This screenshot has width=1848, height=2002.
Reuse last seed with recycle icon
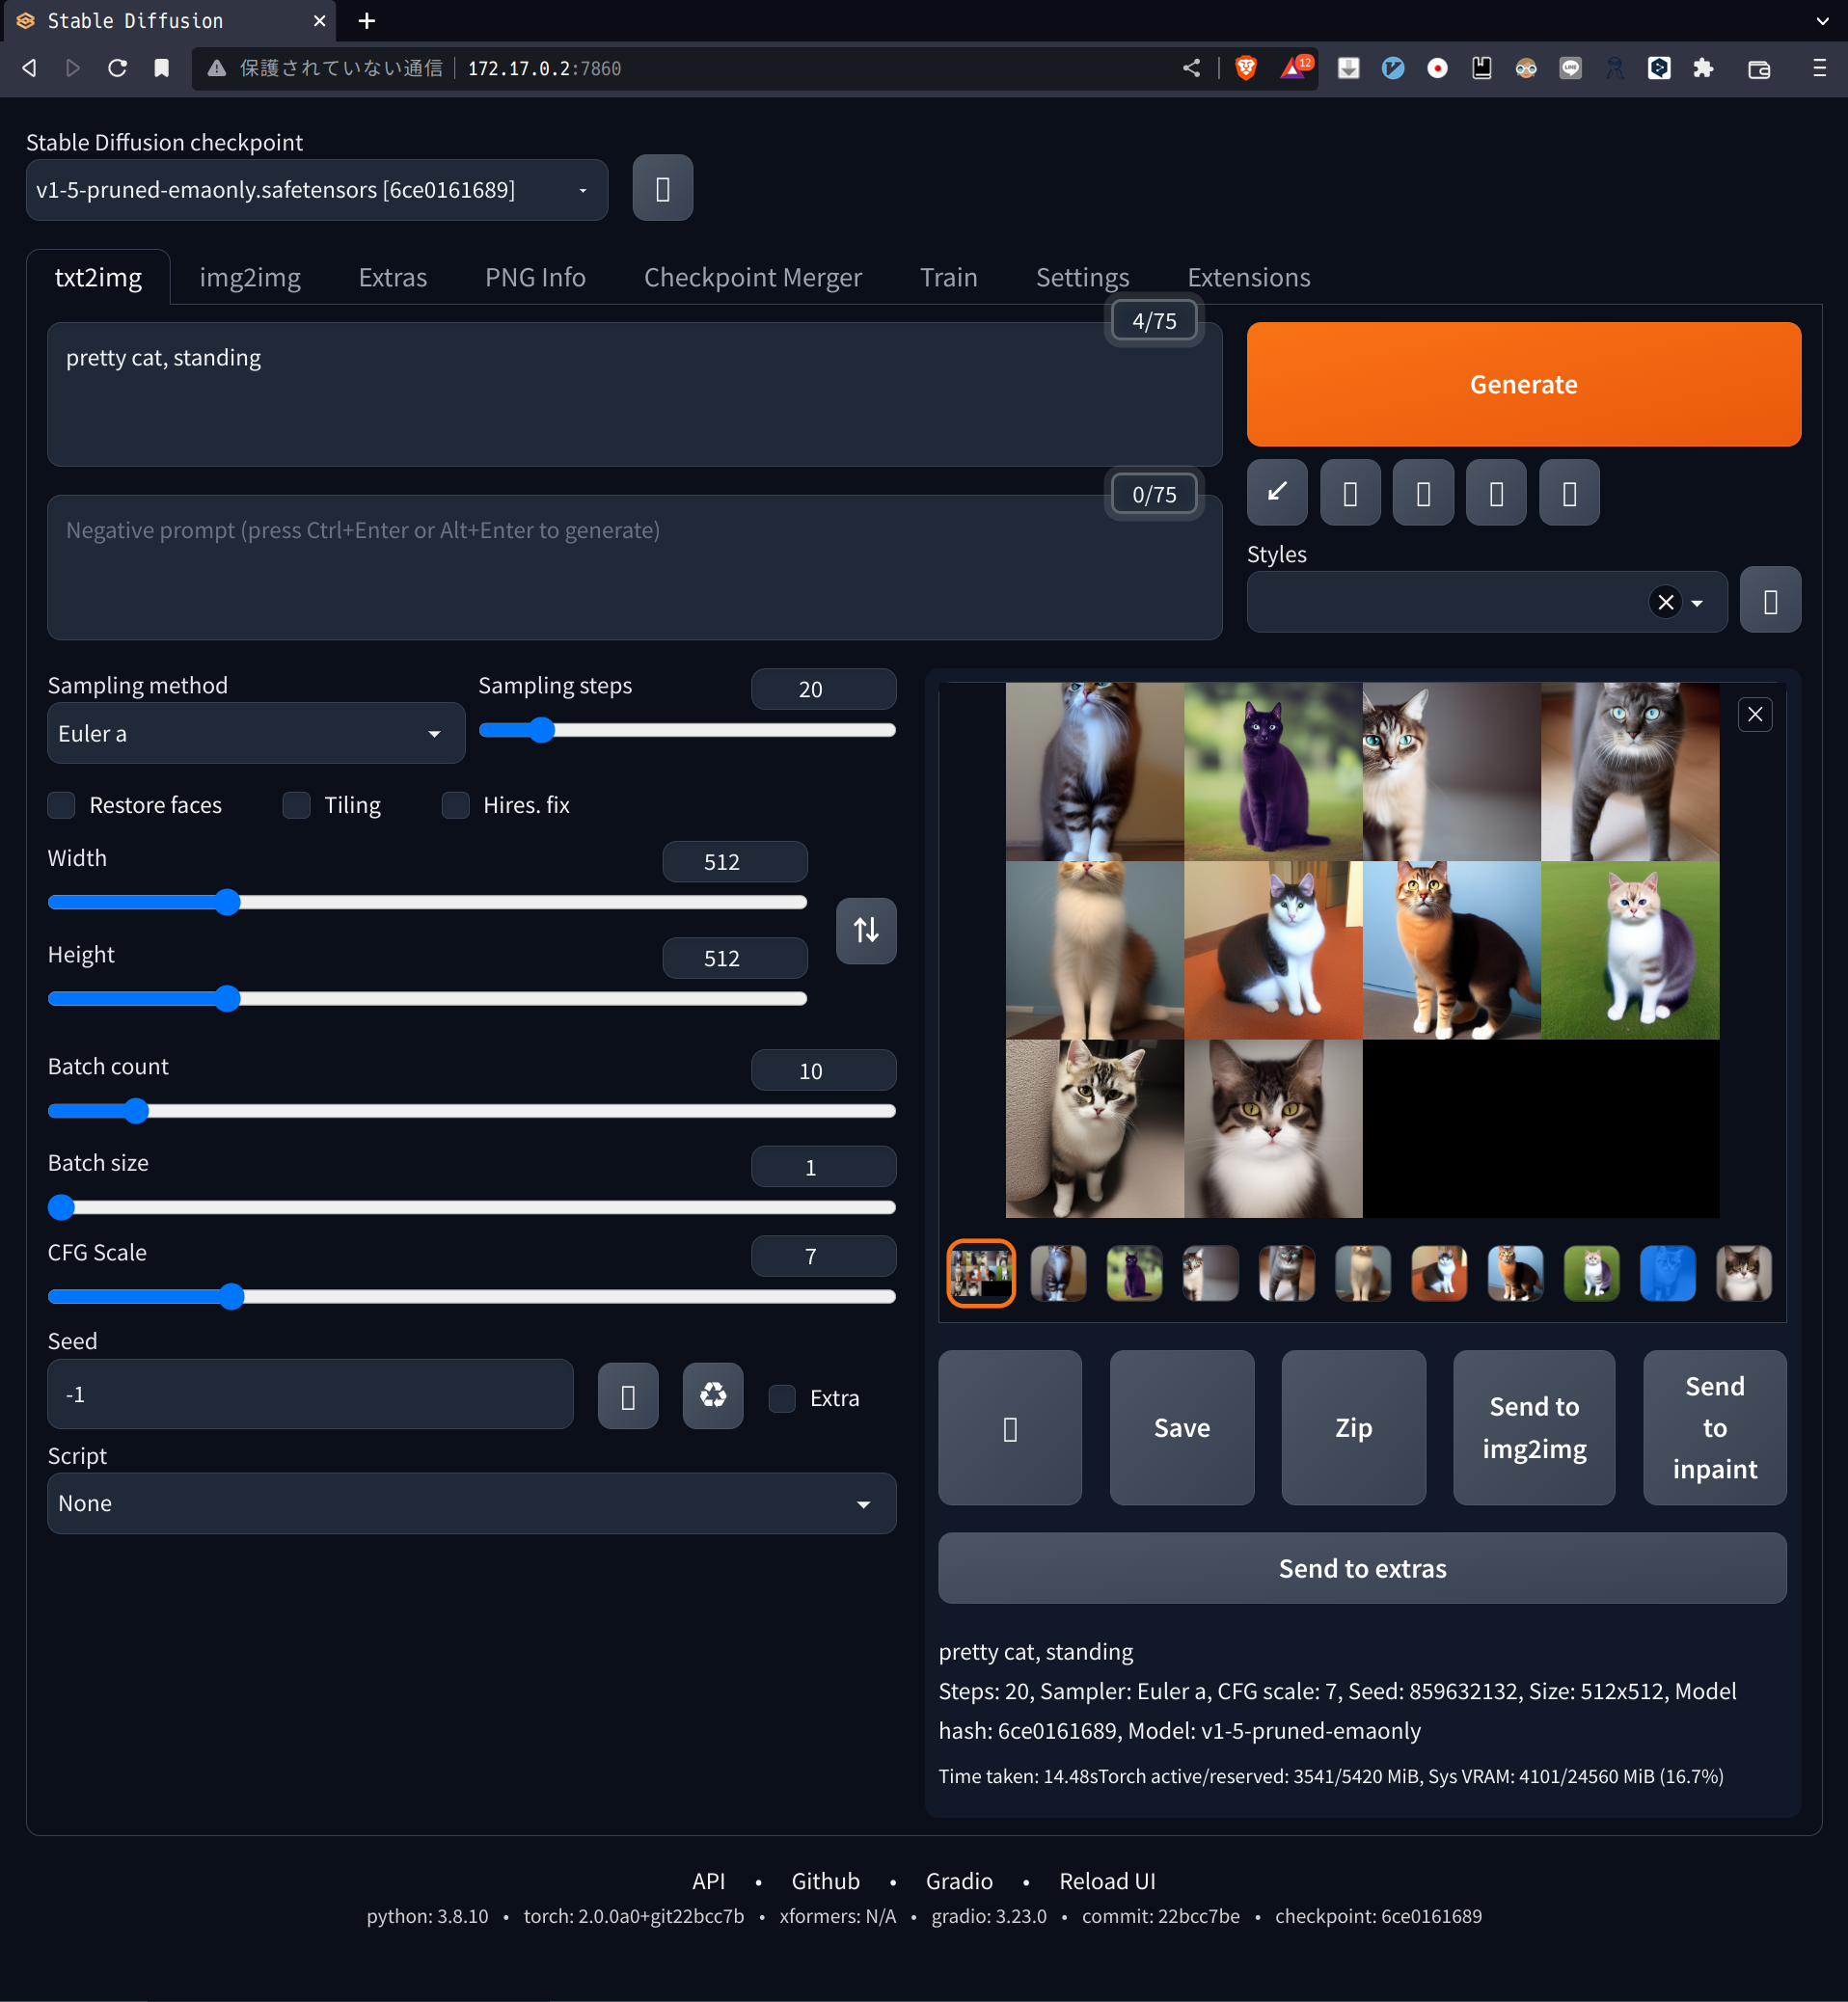tap(712, 1395)
